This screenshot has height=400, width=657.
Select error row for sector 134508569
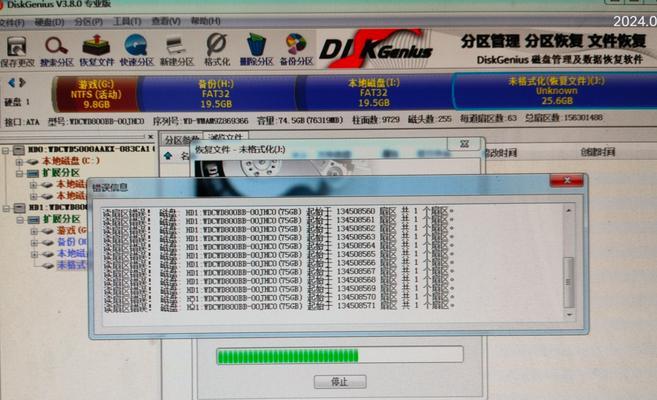click(x=278, y=289)
